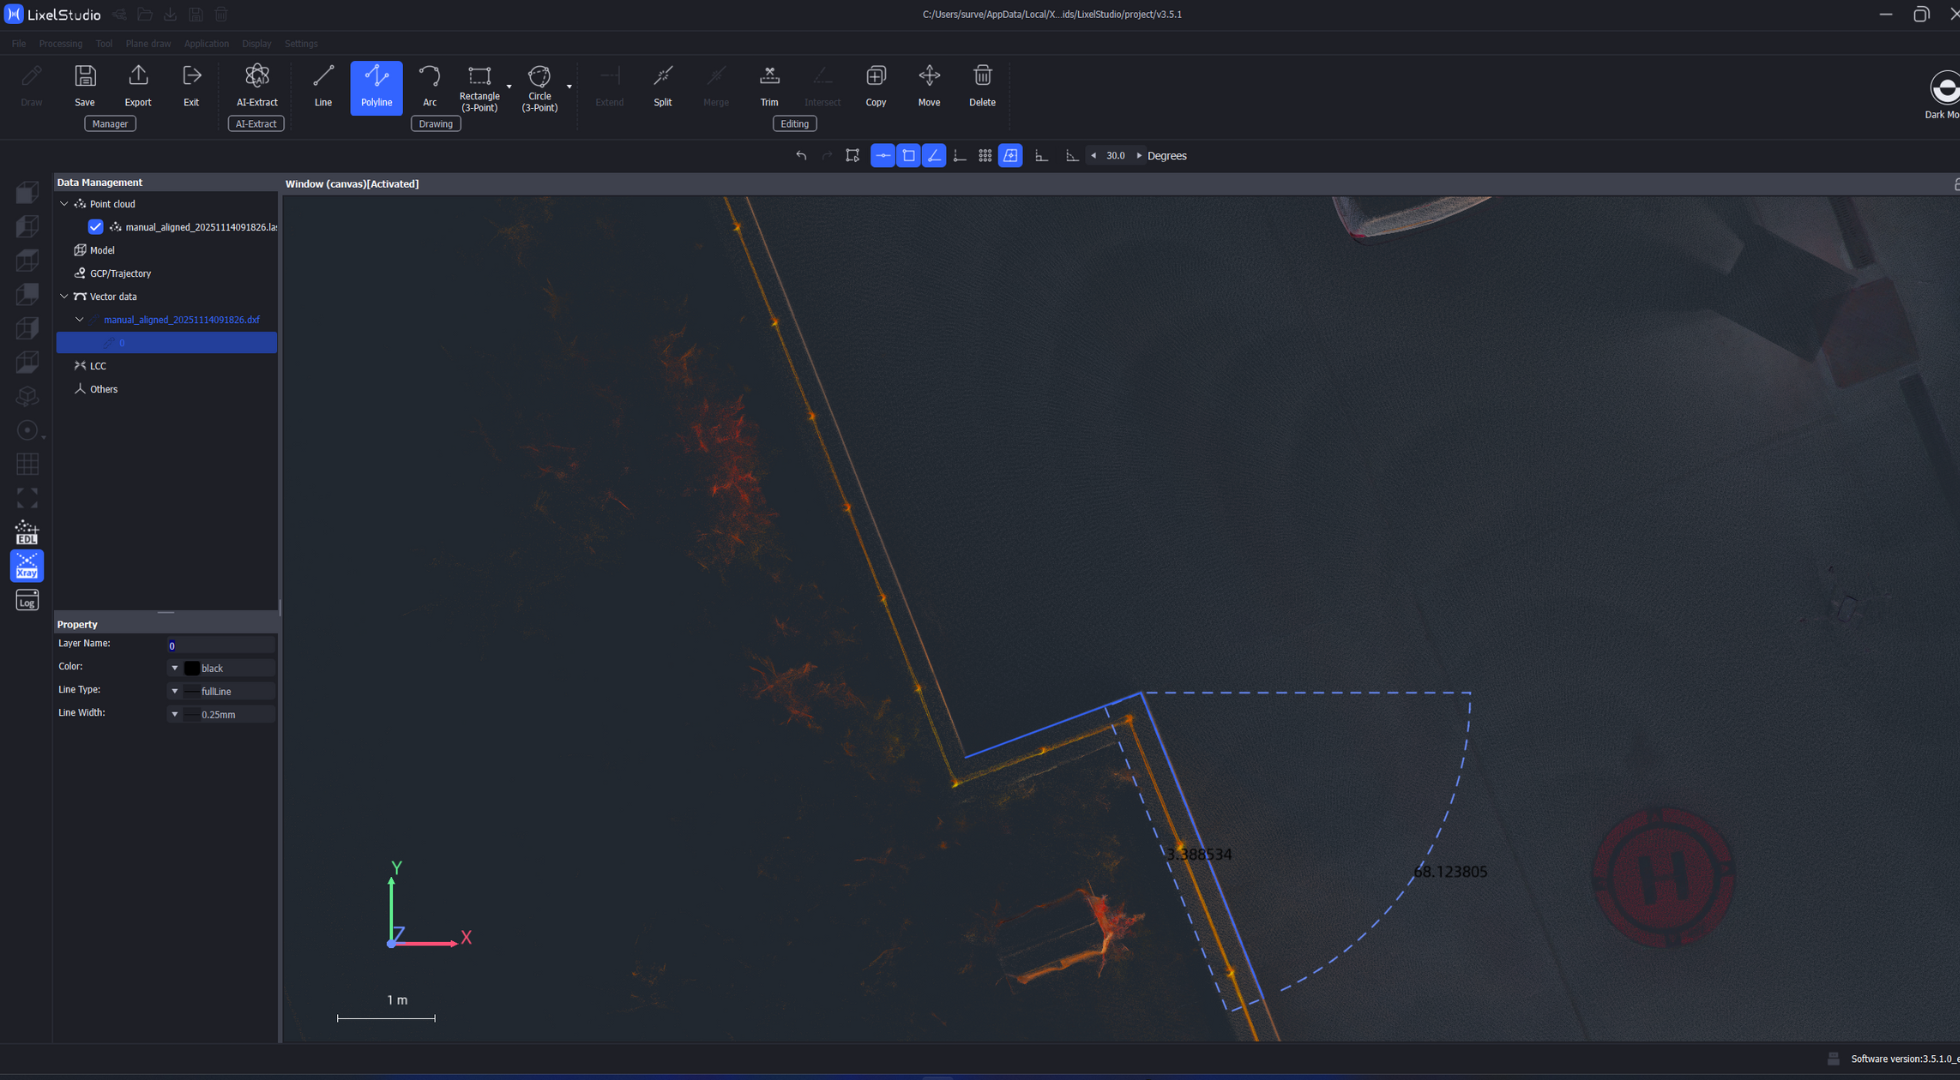Open the Processing menu
Image resolution: width=1960 pixels, height=1080 pixels.
[x=60, y=44]
